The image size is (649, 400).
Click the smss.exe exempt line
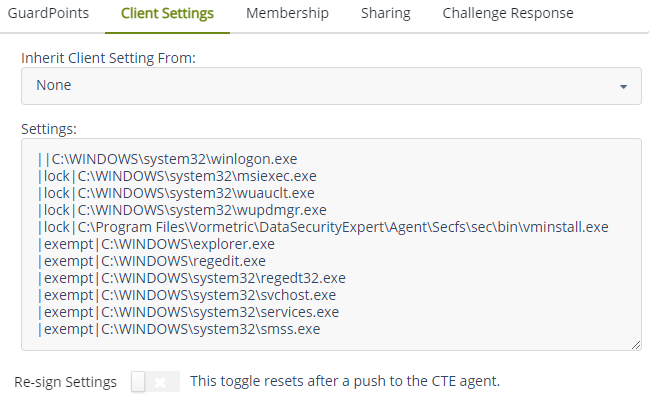click(179, 329)
